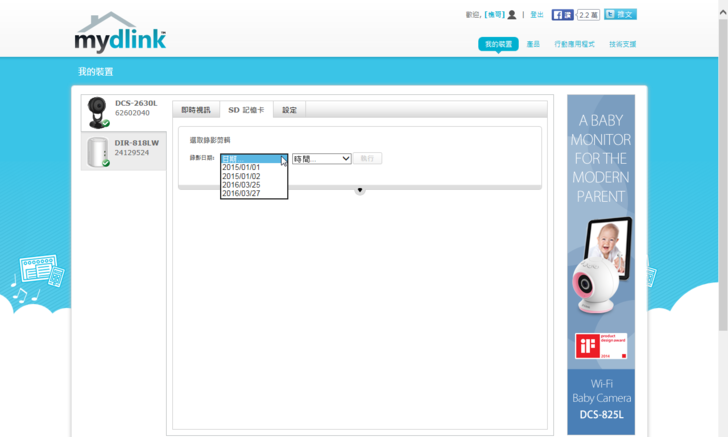Open the 設定 settings tab
728x437 pixels.
pos(289,110)
